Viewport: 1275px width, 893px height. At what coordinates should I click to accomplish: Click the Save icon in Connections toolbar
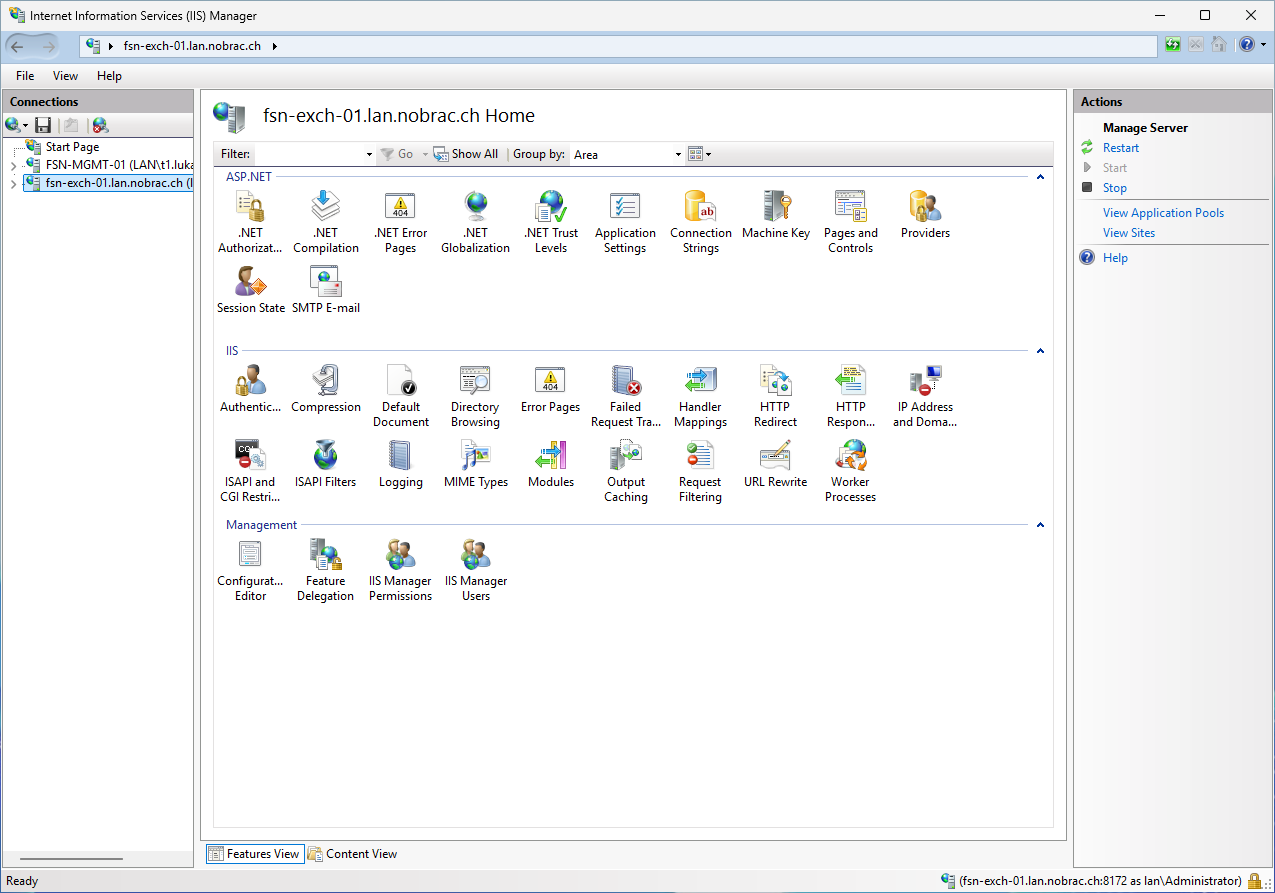coord(43,125)
